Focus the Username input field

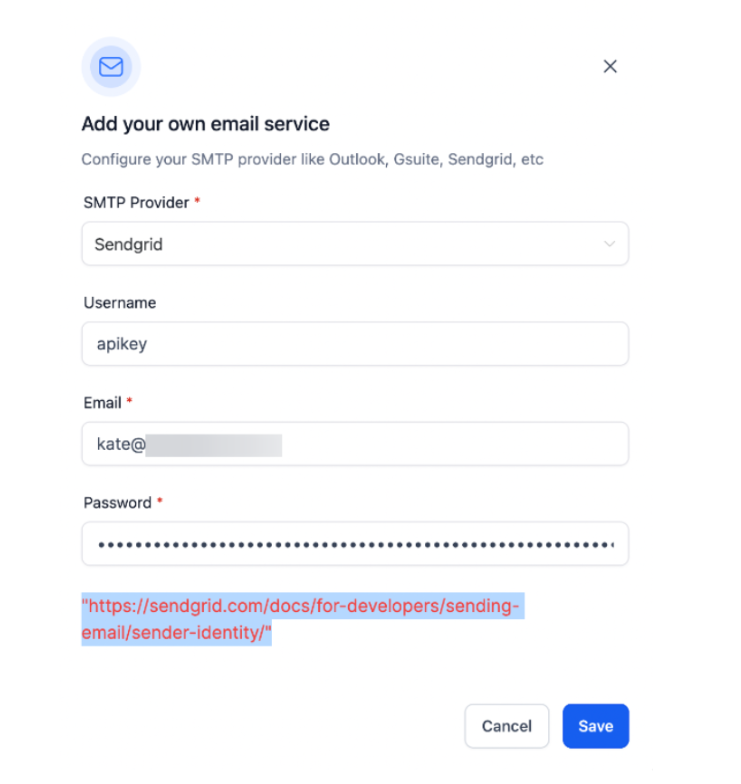(354, 344)
